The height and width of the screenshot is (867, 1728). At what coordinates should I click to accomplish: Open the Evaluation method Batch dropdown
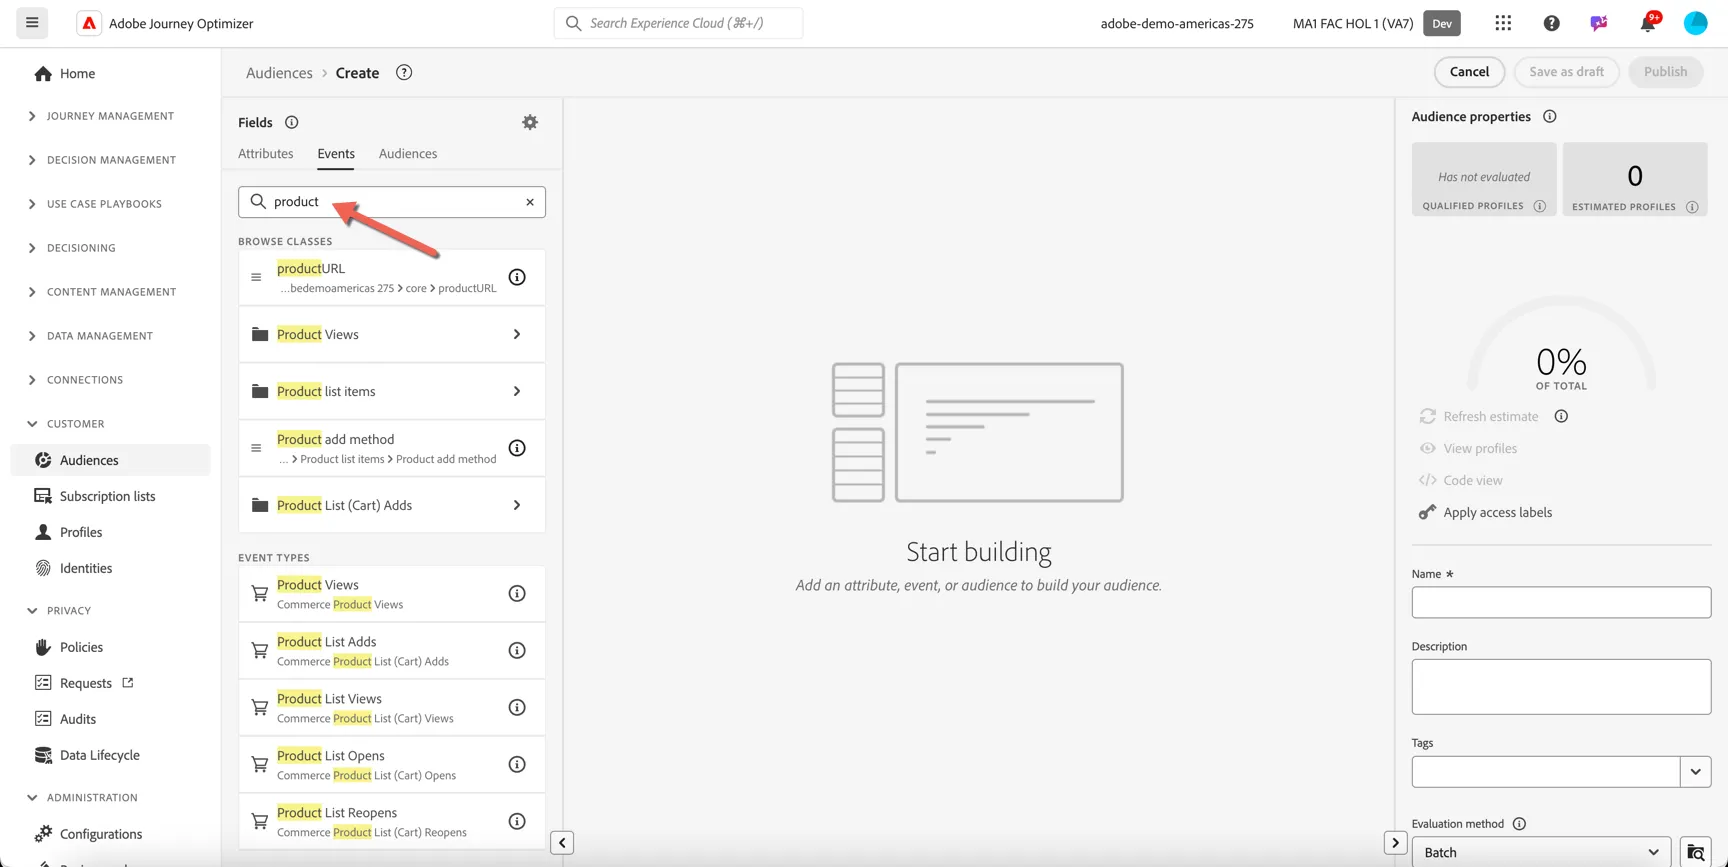tap(1541, 852)
